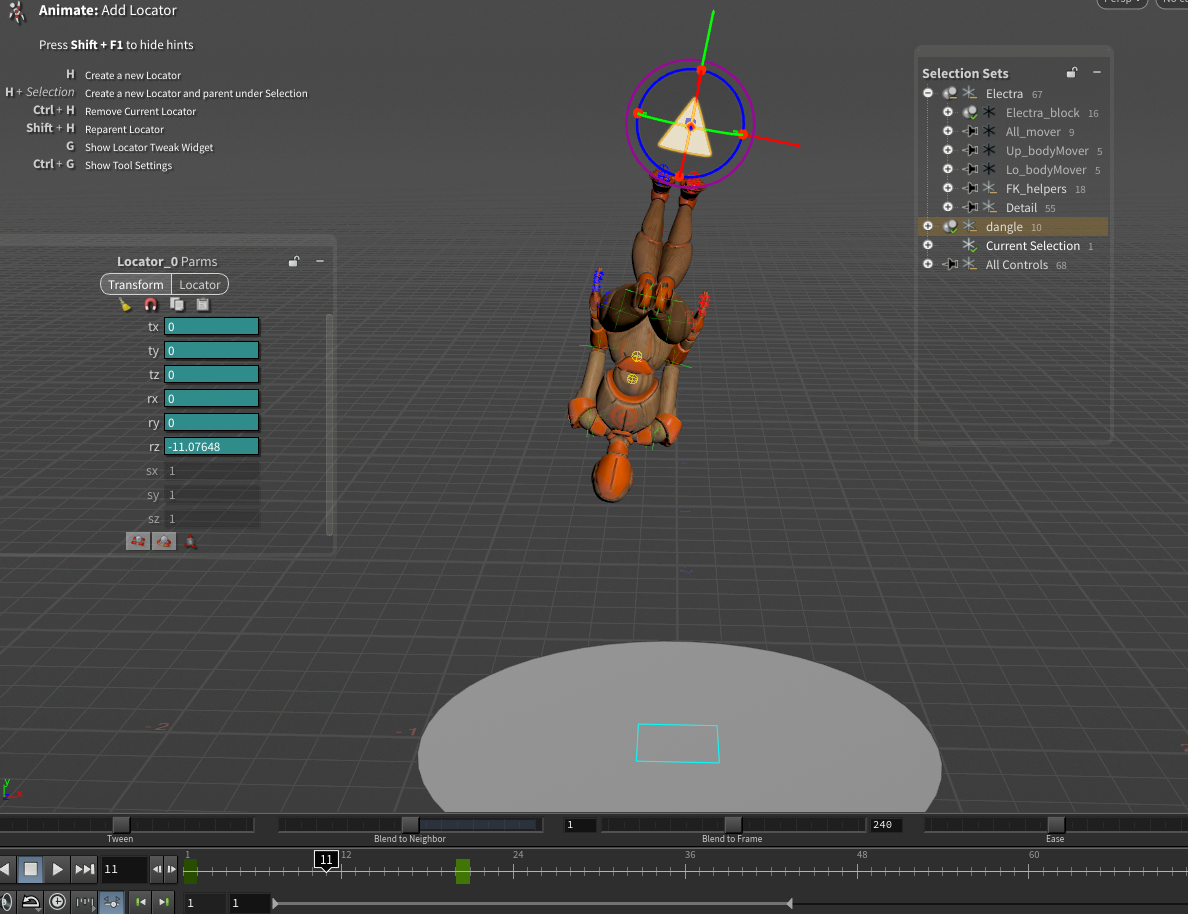The height and width of the screenshot is (914, 1188).
Task: Expand the Up_bodyMover set
Action: 948,150
